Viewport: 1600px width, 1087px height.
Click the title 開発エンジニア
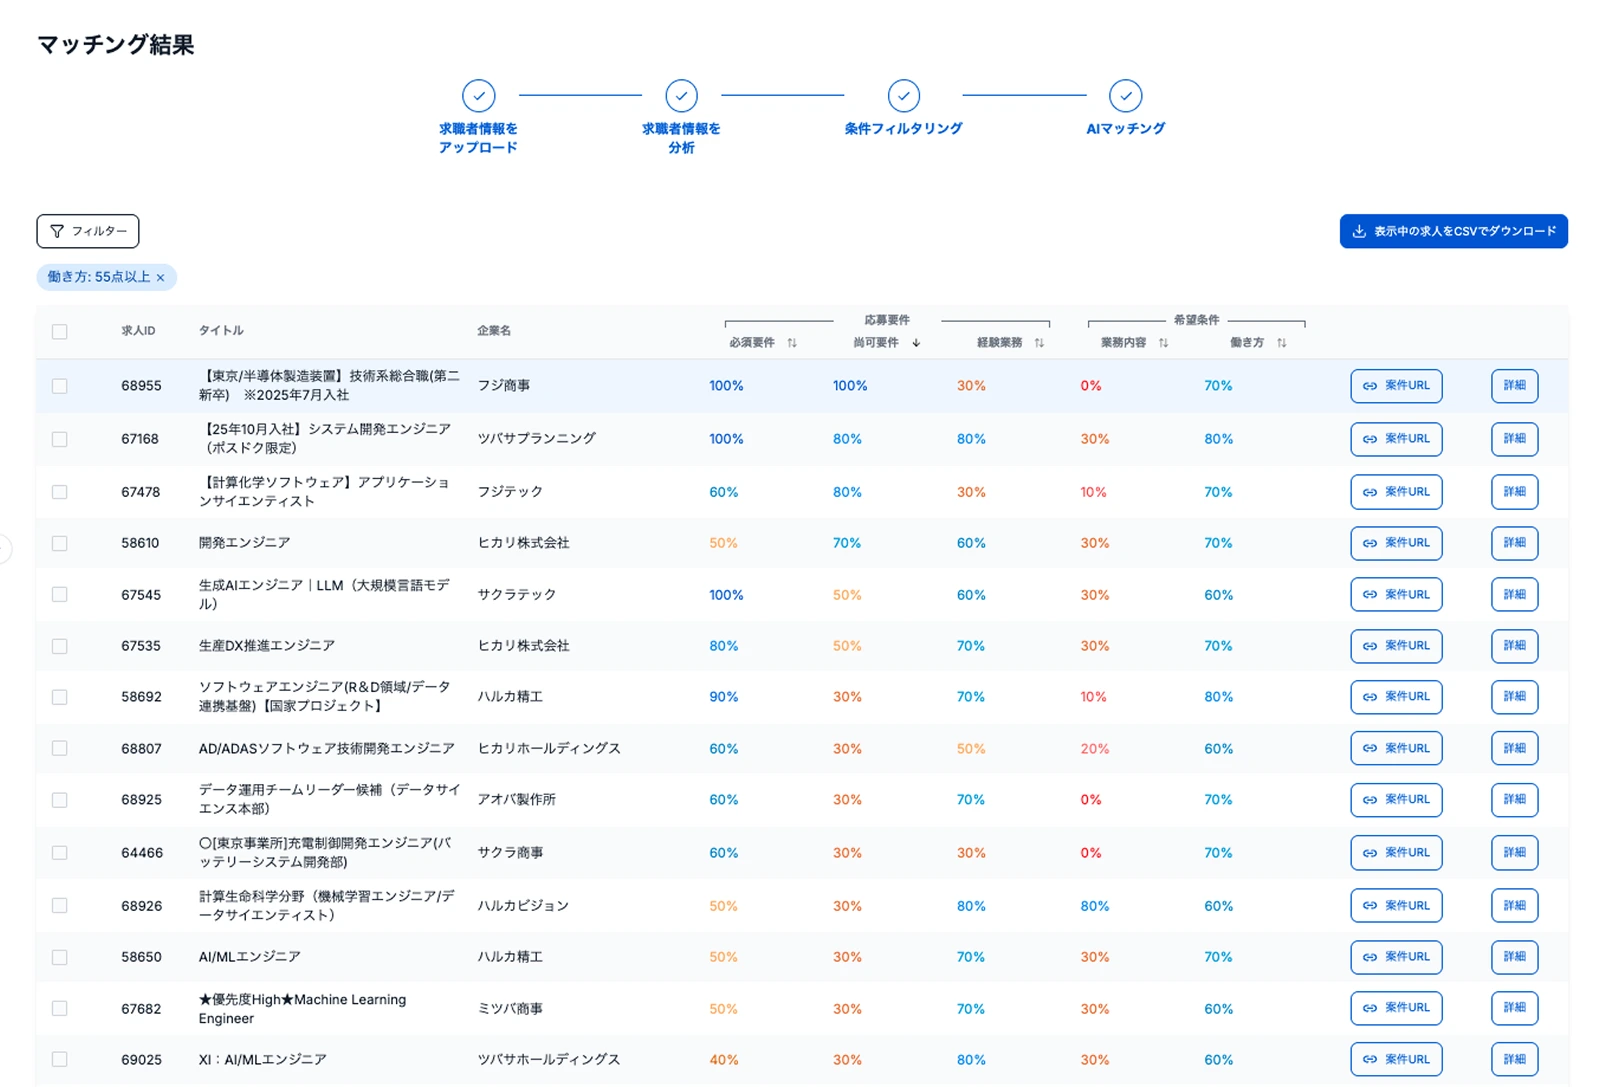click(x=244, y=543)
